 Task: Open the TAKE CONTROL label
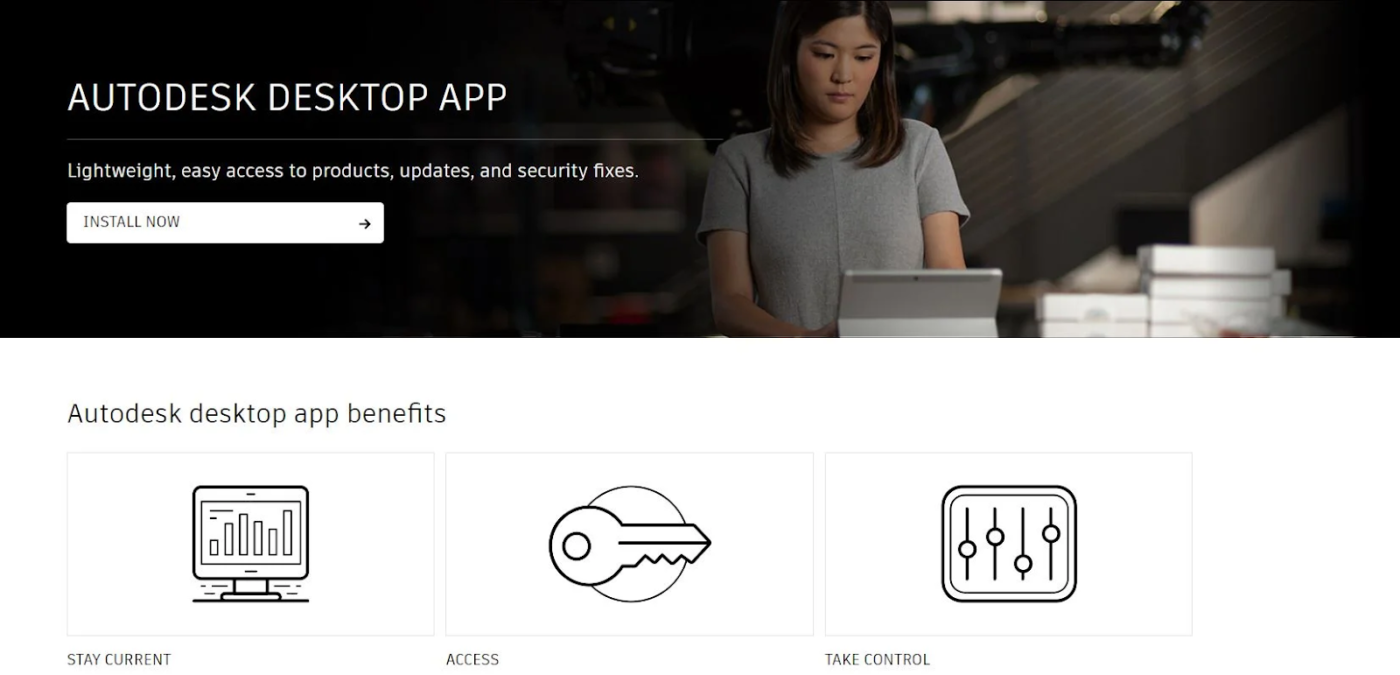pos(877,659)
